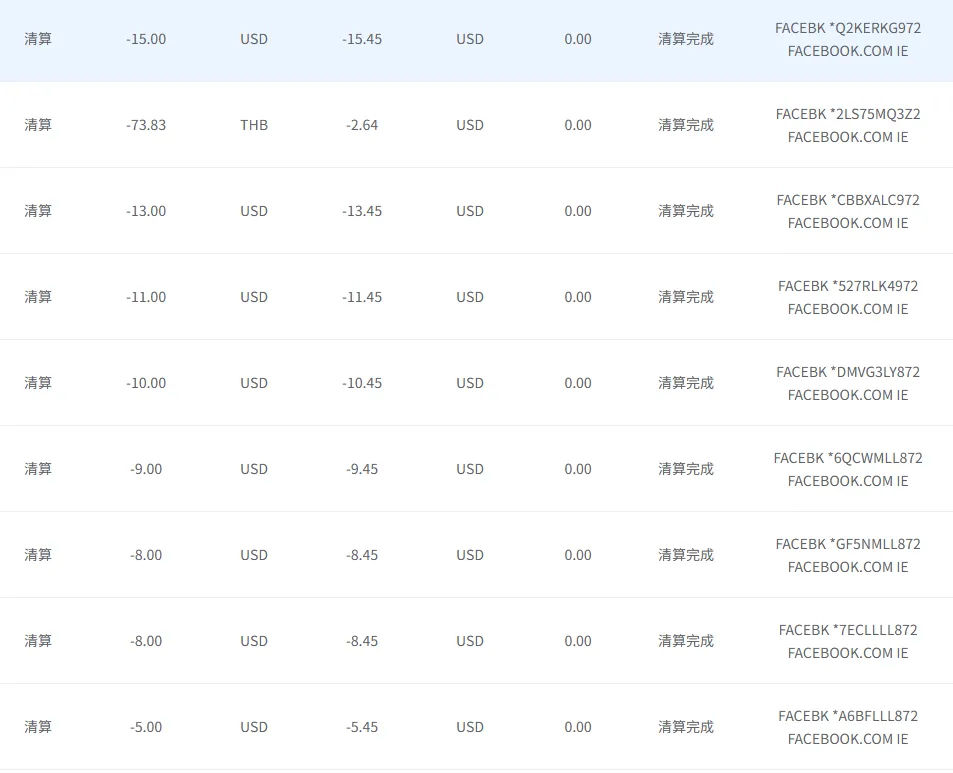Click the -5.00 transaction amount
This screenshot has height=773, width=953.
coord(146,727)
